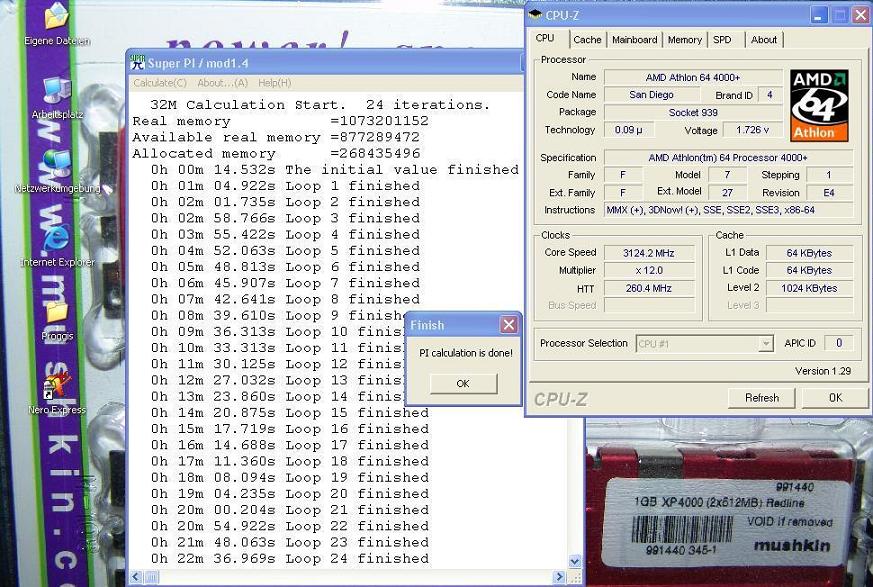Viewport: 873px width, 587px height.
Task: Click the '32M Calculation Start' line
Action: [x=320, y=105]
